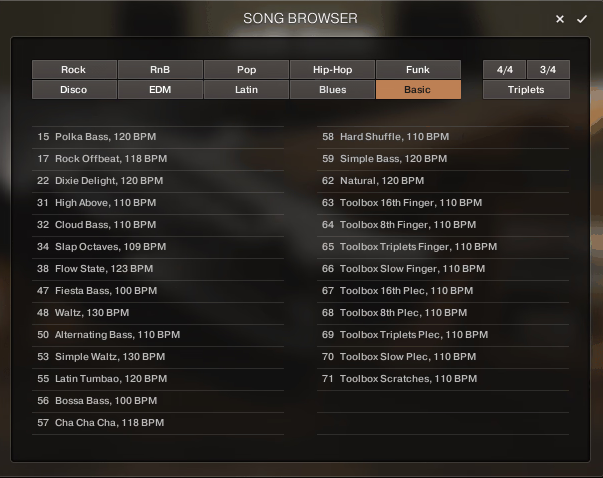The image size is (603, 478).
Task: Deselect the highlighted Basic genre filter
Action: pos(418,90)
